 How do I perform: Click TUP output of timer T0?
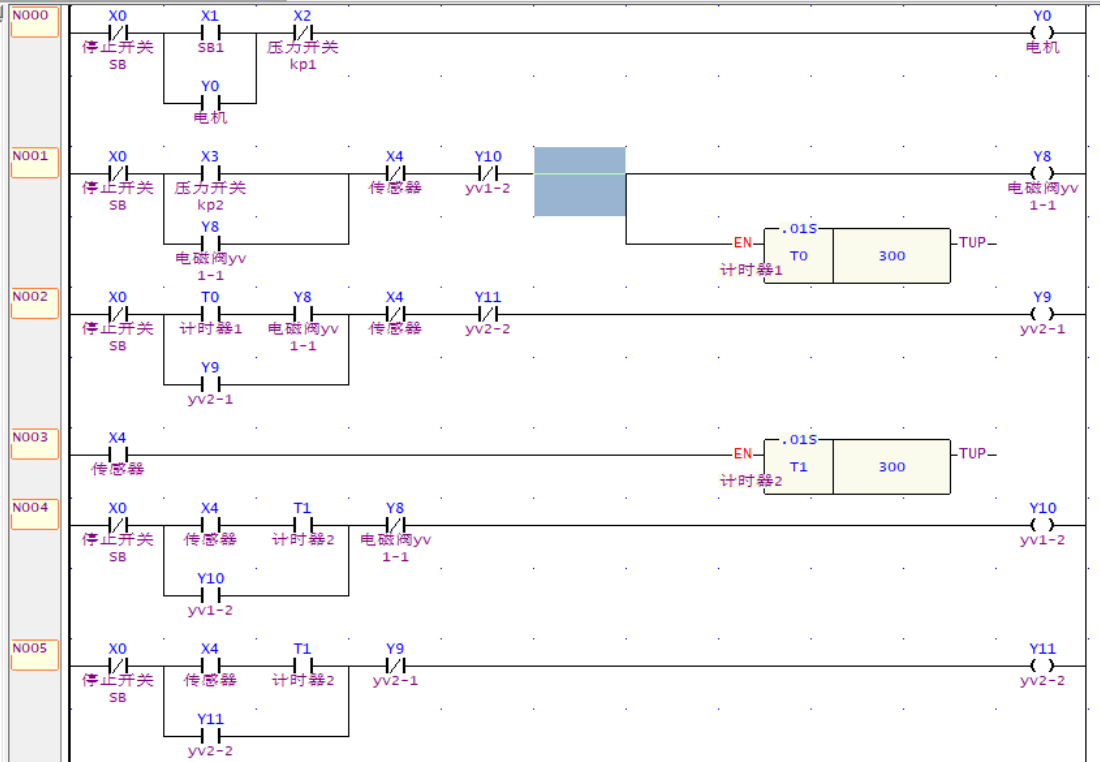(972, 242)
